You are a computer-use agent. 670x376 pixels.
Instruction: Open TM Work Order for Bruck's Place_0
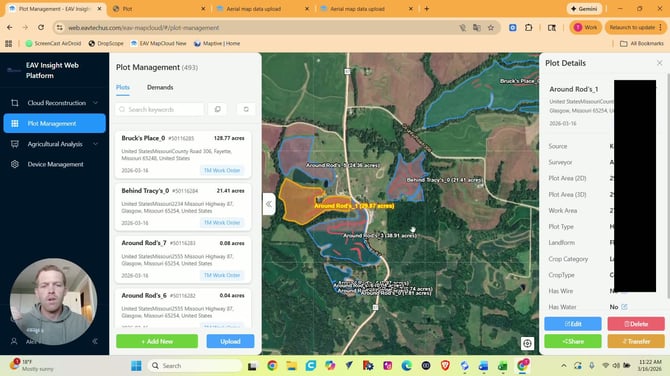point(222,170)
